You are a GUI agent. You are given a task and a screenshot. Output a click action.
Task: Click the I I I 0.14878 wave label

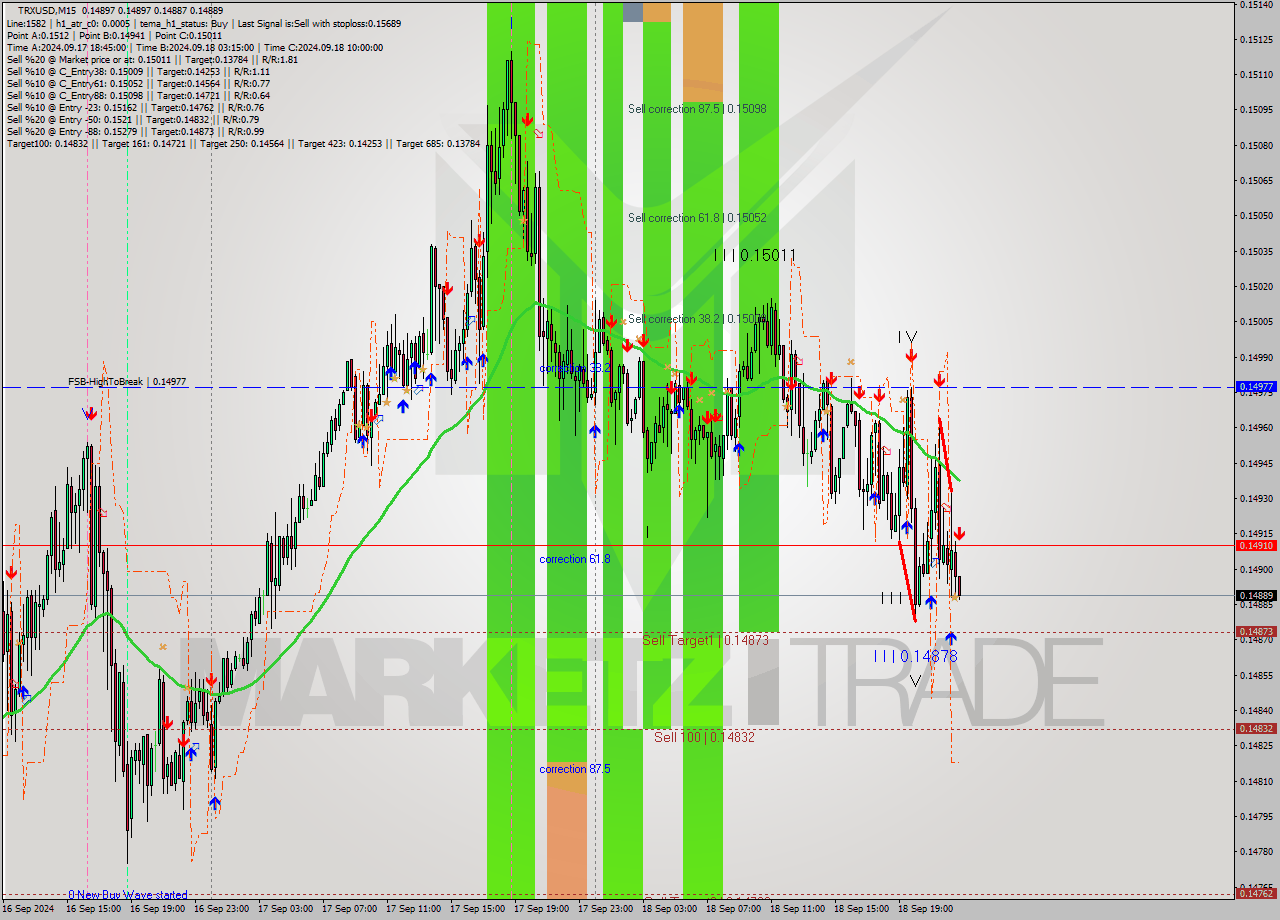coord(915,656)
